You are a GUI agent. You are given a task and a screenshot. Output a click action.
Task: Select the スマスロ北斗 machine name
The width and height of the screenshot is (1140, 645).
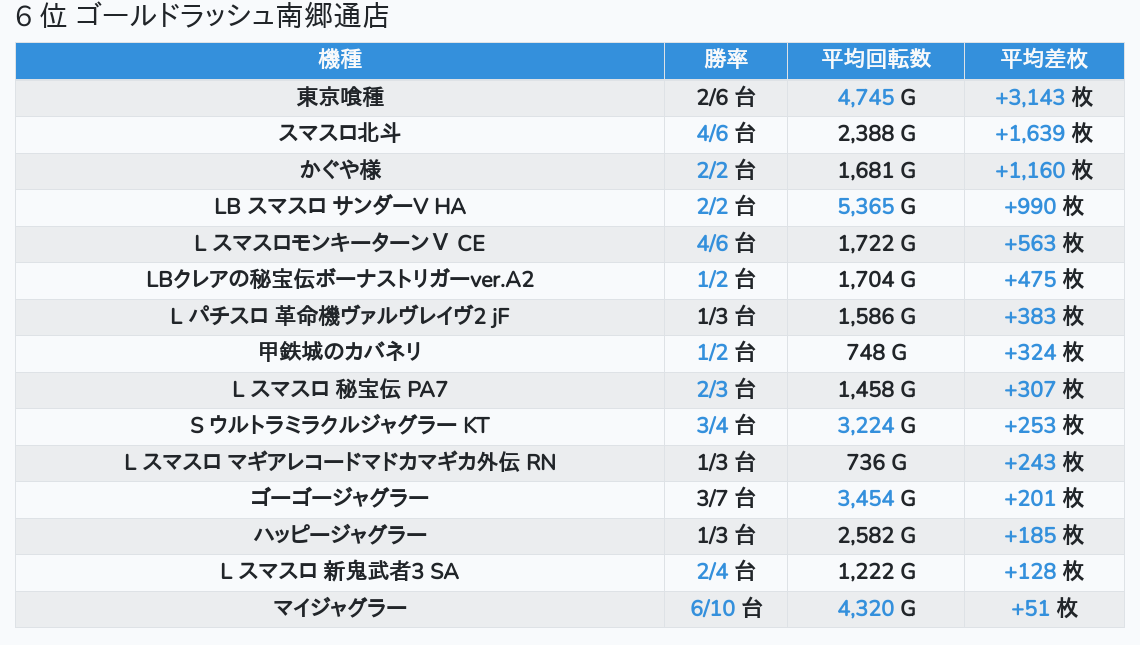click(340, 133)
